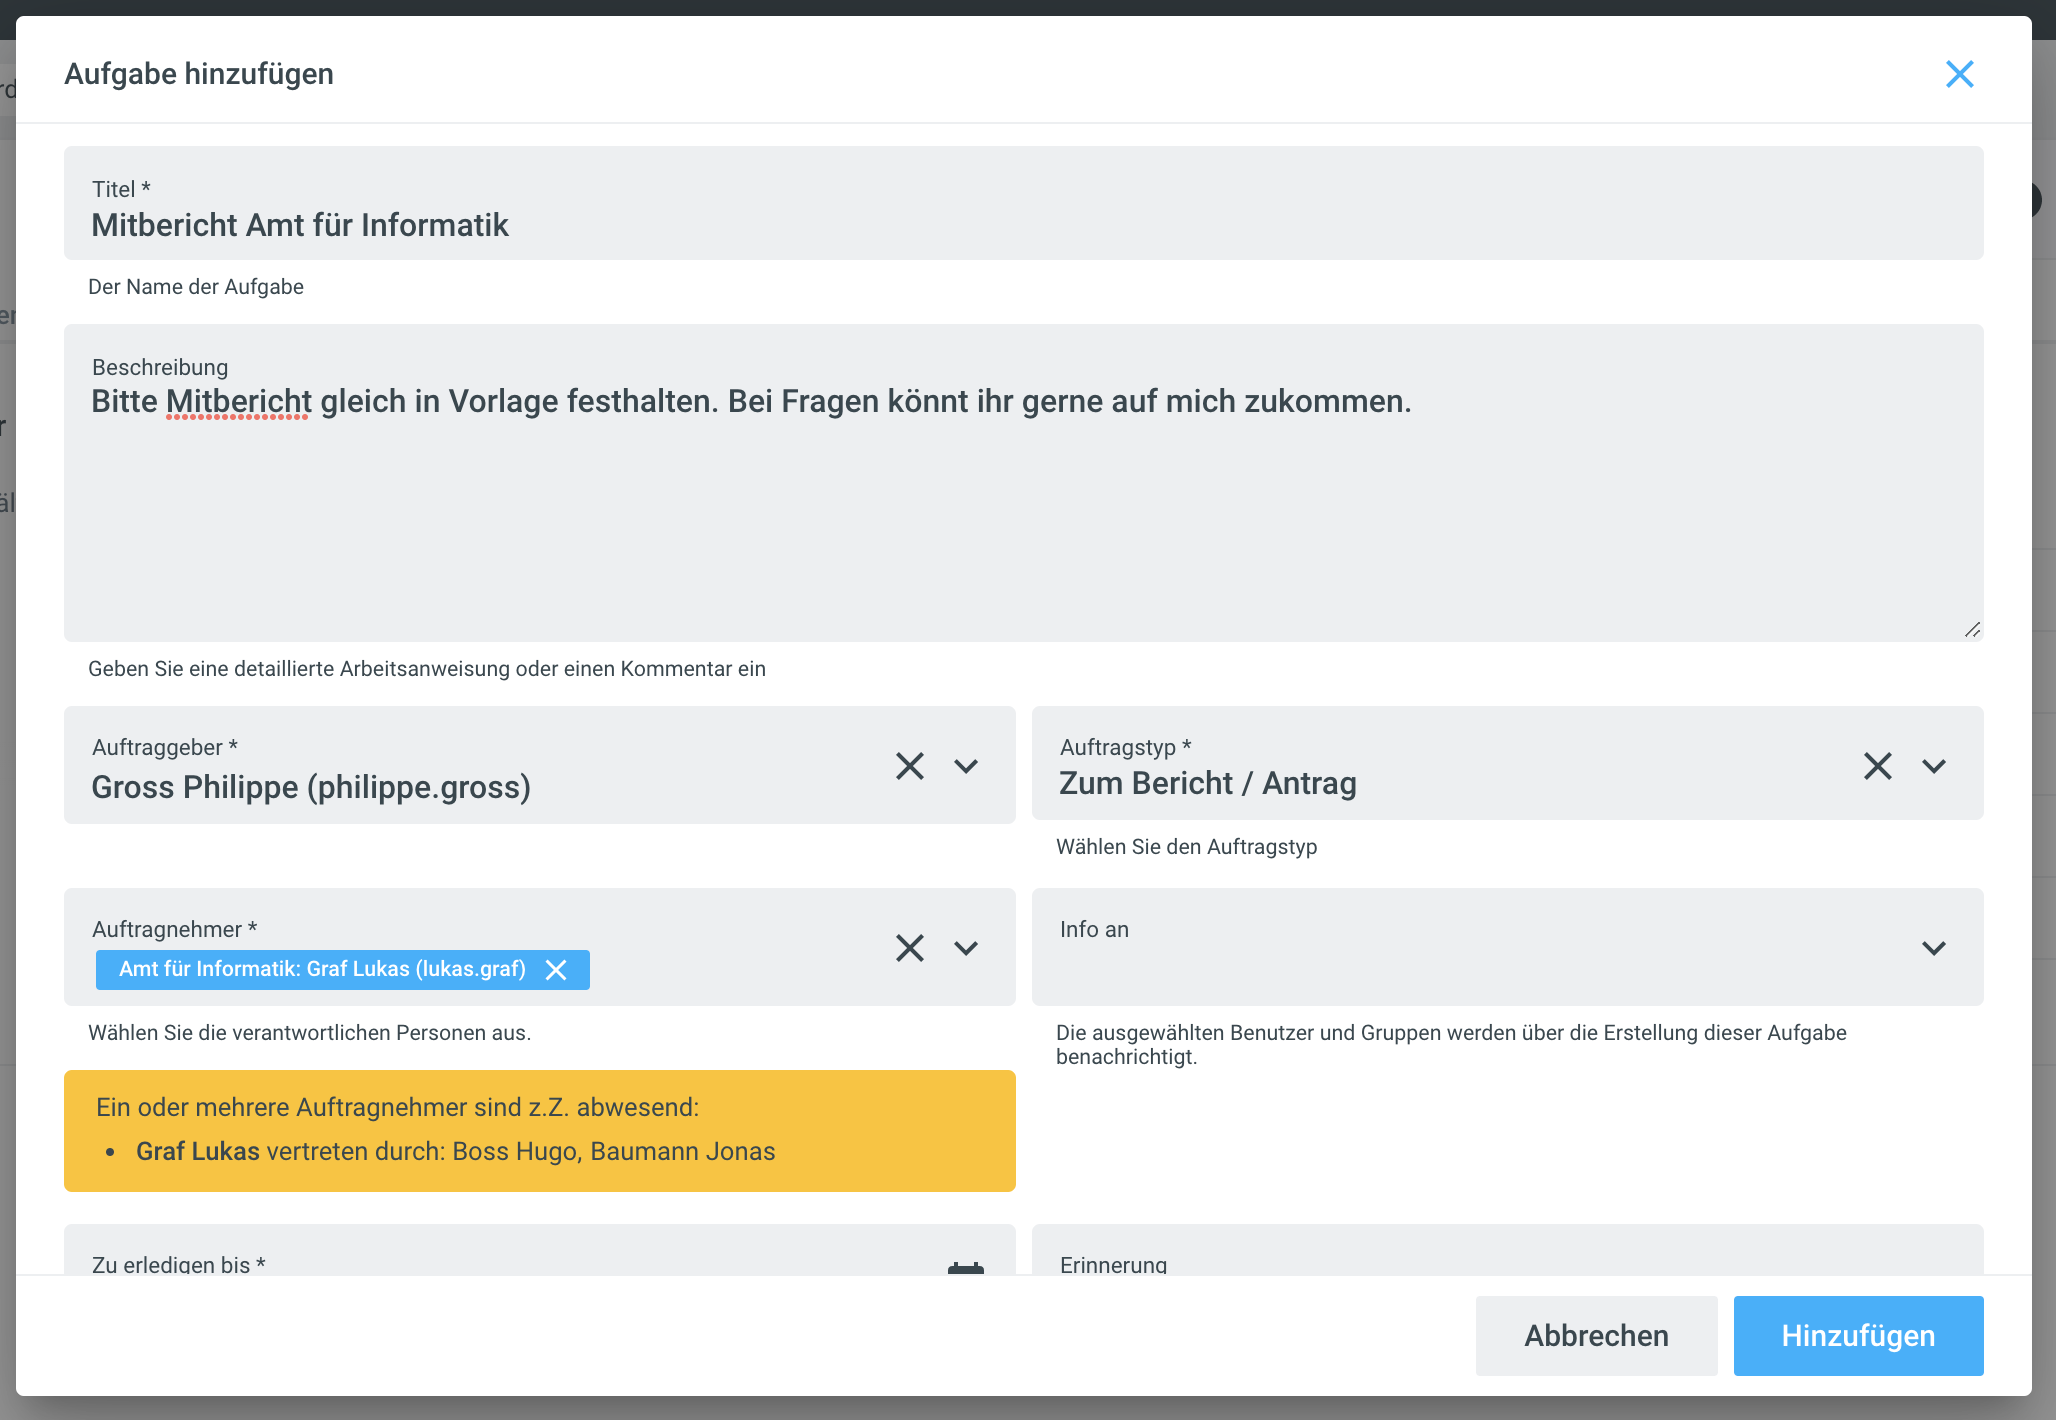Viewport: 2056px width, 1420px height.
Task: Click the Abbrechen button
Action: [x=1595, y=1336]
